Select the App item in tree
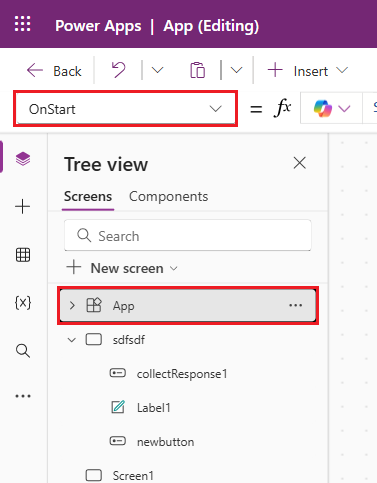377x483 pixels. click(x=188, y=305)
